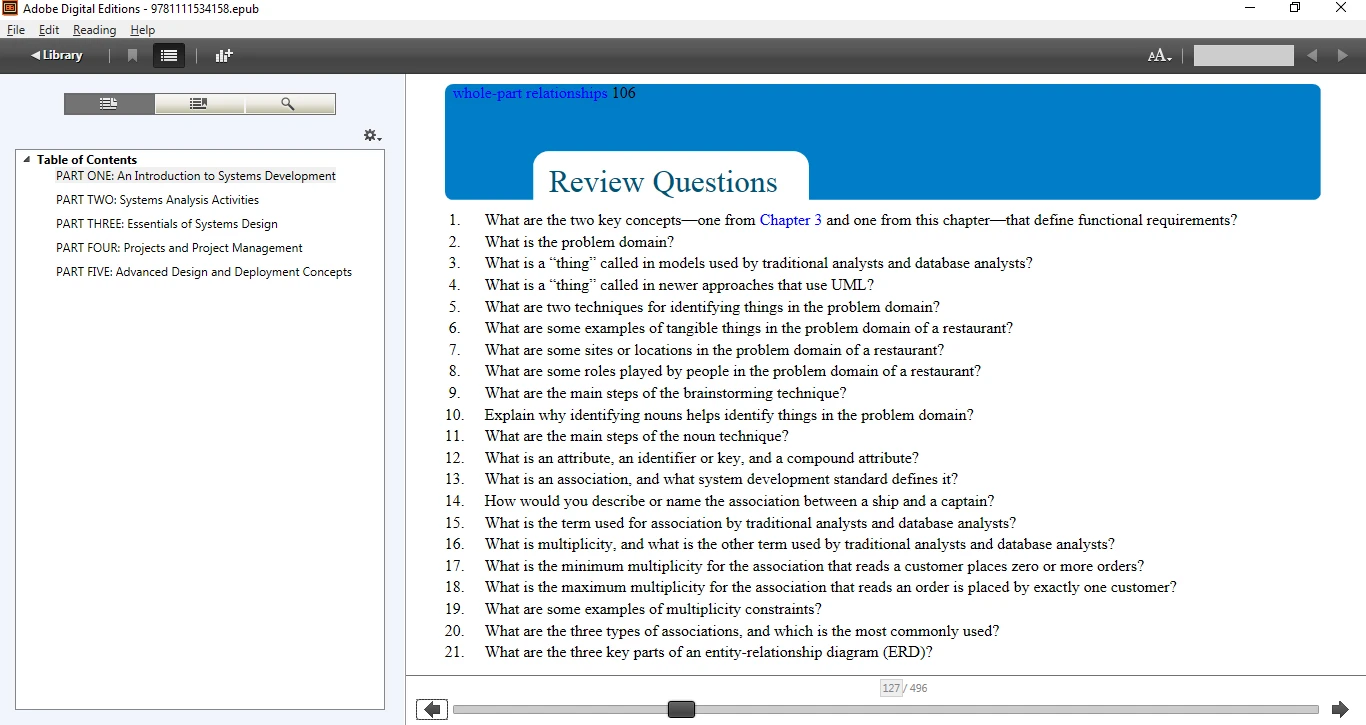1366x725 pixels.
Task: Click the search input field in the toolbar
Action: (1244, 56)
